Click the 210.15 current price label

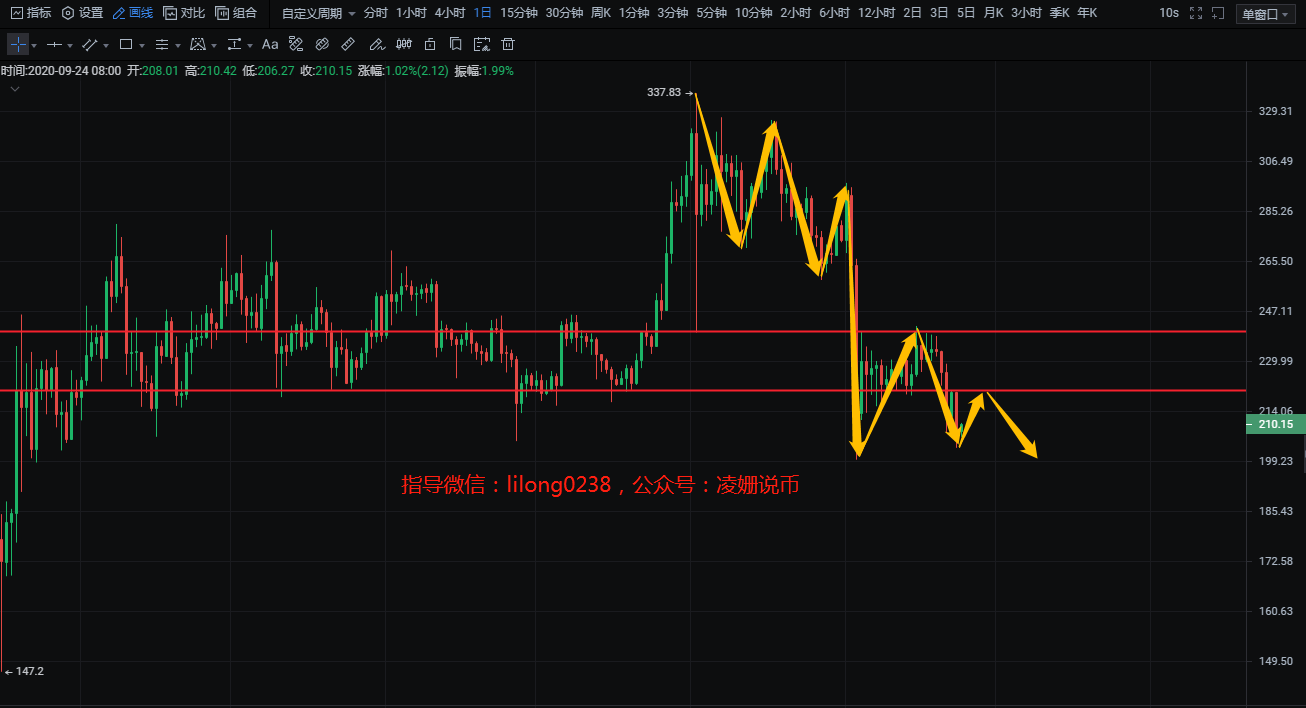pyautogui.click(x=1274, y=425)
